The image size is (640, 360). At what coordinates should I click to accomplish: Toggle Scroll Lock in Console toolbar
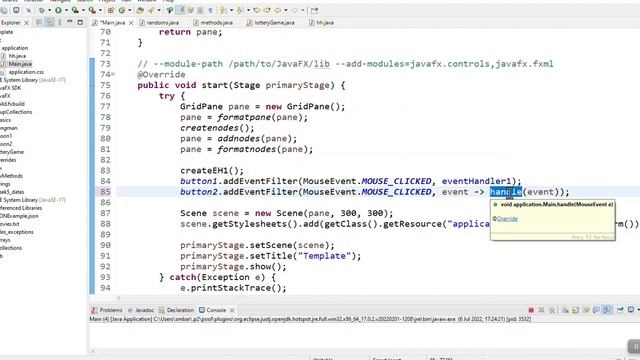pyautogui.click(x=575, y=310)
